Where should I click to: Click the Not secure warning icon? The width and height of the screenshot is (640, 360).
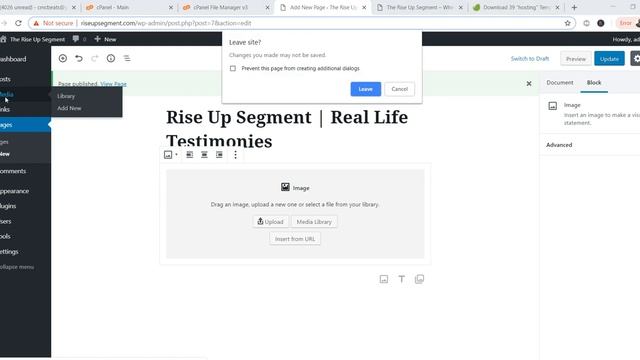tap(36, 23)
